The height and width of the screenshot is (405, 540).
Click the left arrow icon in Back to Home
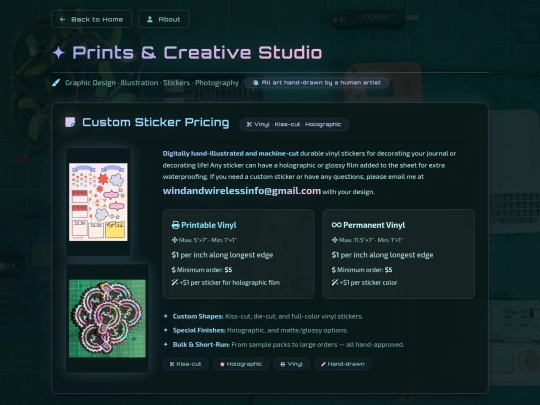(62, 19)
